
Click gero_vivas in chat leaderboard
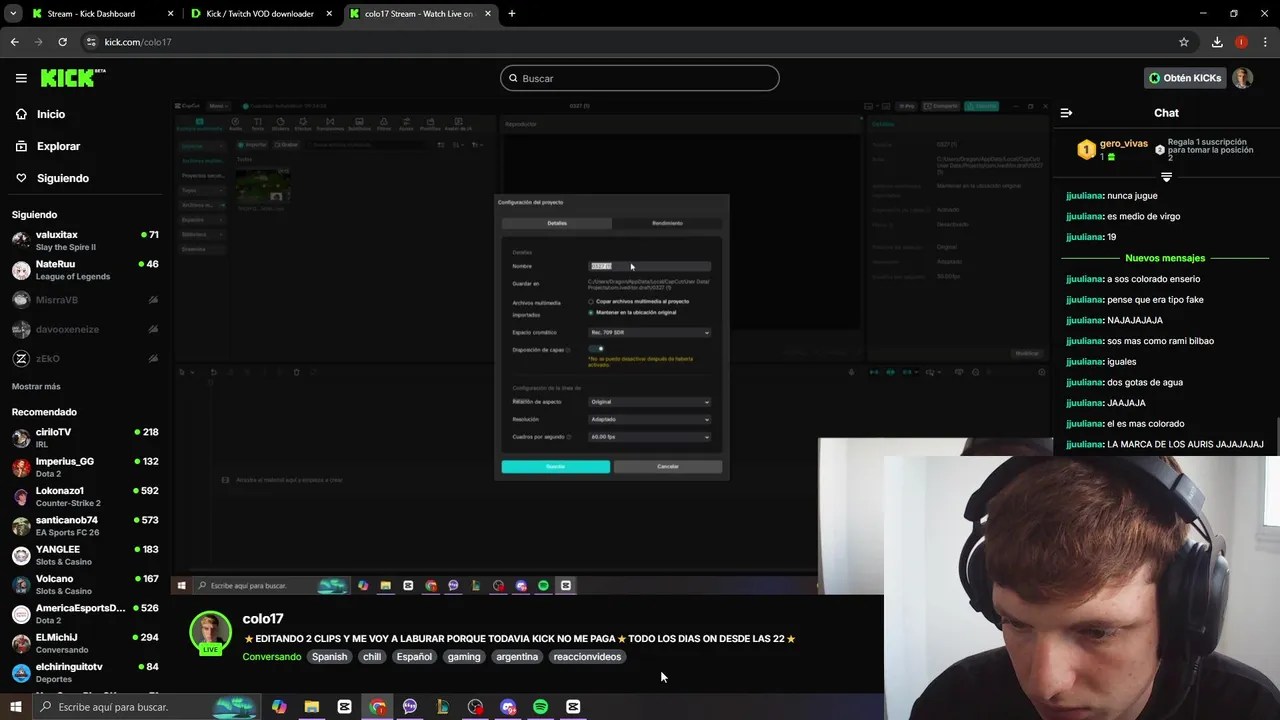point(1124,144)
